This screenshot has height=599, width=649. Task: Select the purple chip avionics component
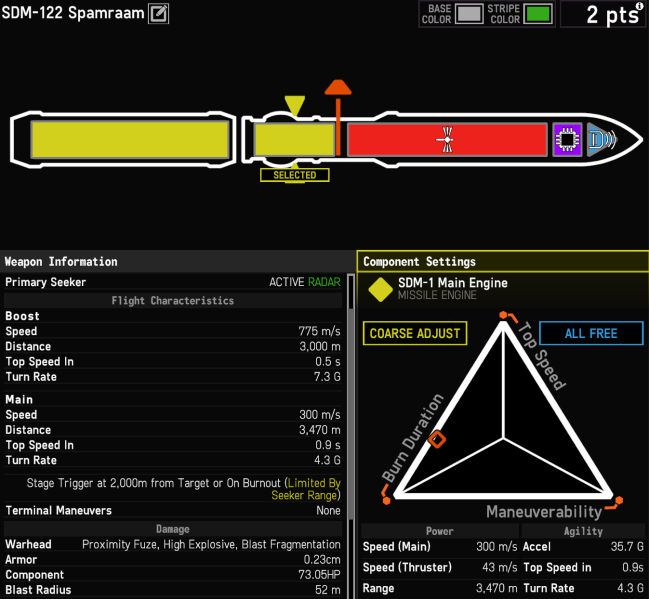pyautogui.click(x=567, y=140)
